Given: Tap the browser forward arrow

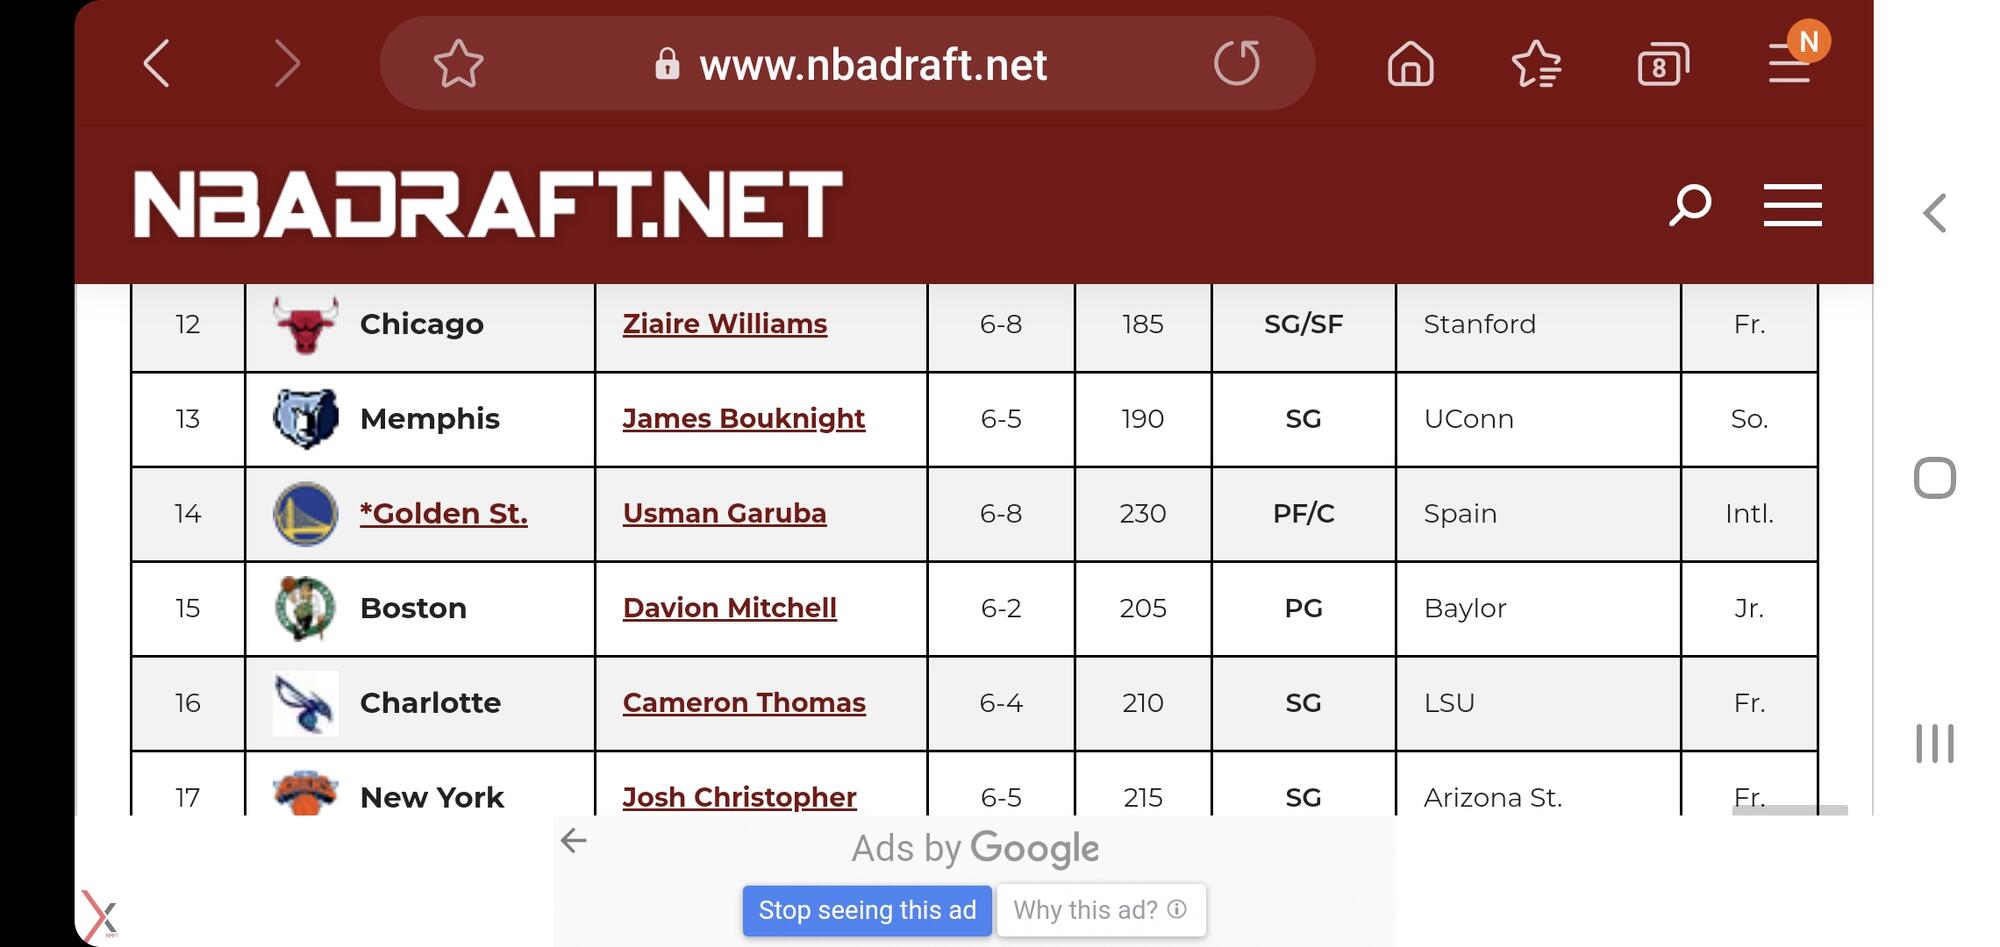Looking at the screenshot, I should point(287,64).
